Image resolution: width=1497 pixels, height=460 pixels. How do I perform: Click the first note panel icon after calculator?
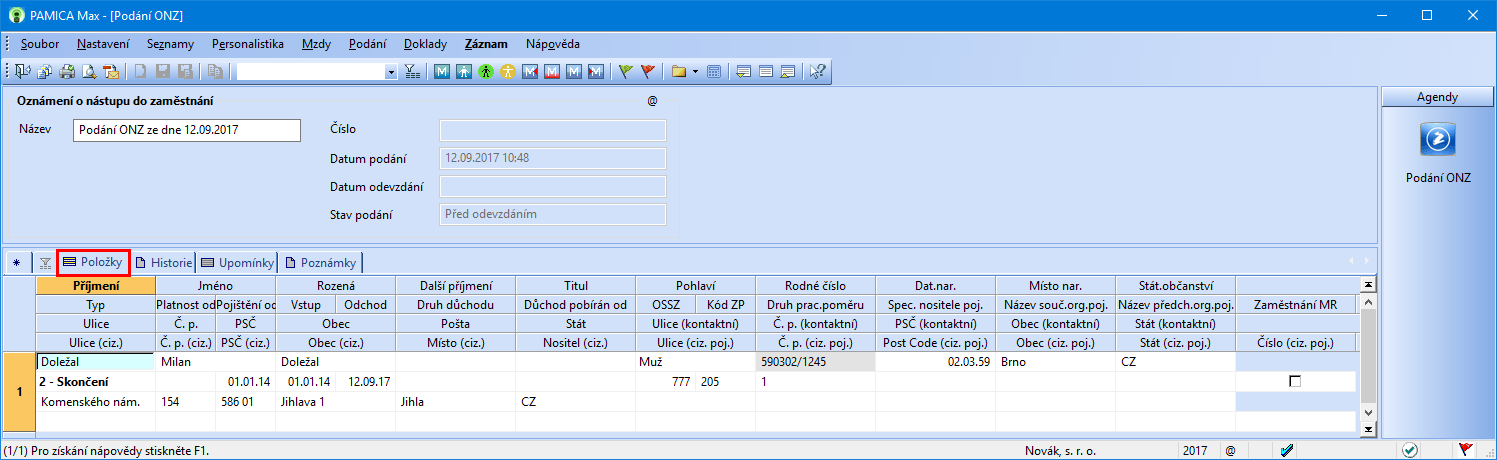744,71
